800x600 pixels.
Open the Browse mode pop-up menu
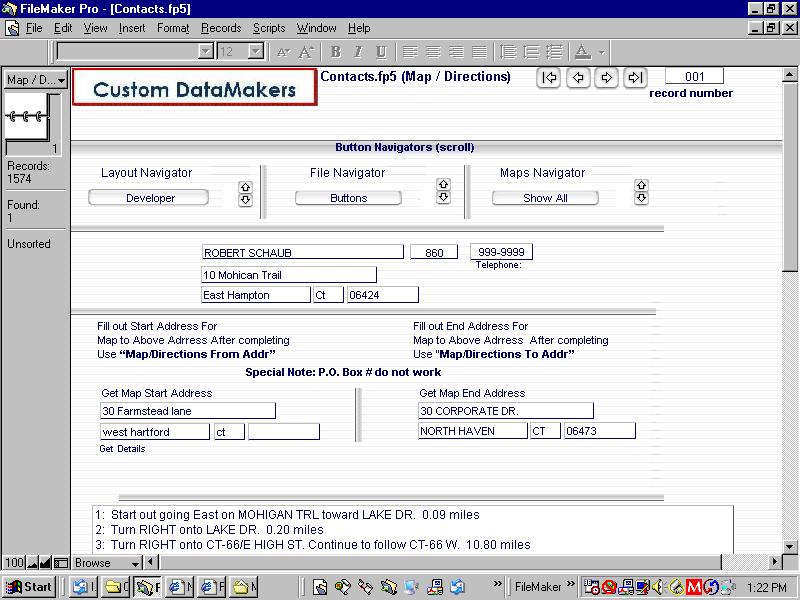coord(107,563)
